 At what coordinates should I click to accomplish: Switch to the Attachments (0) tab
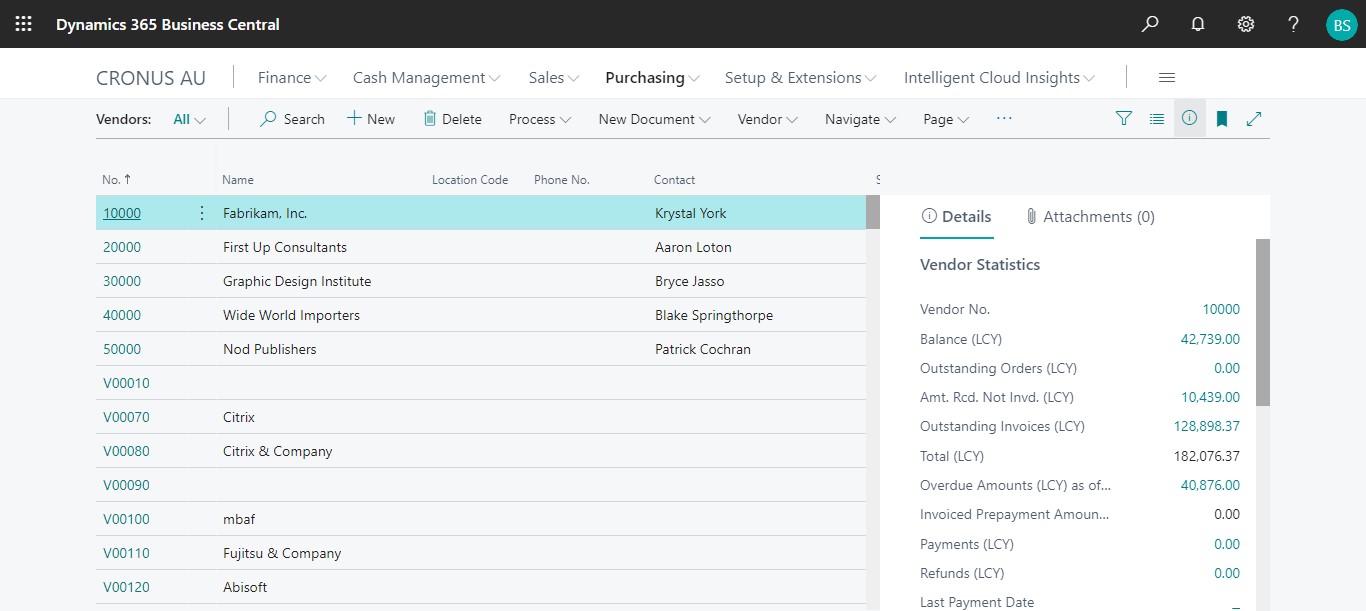(x=1090, y=217)
